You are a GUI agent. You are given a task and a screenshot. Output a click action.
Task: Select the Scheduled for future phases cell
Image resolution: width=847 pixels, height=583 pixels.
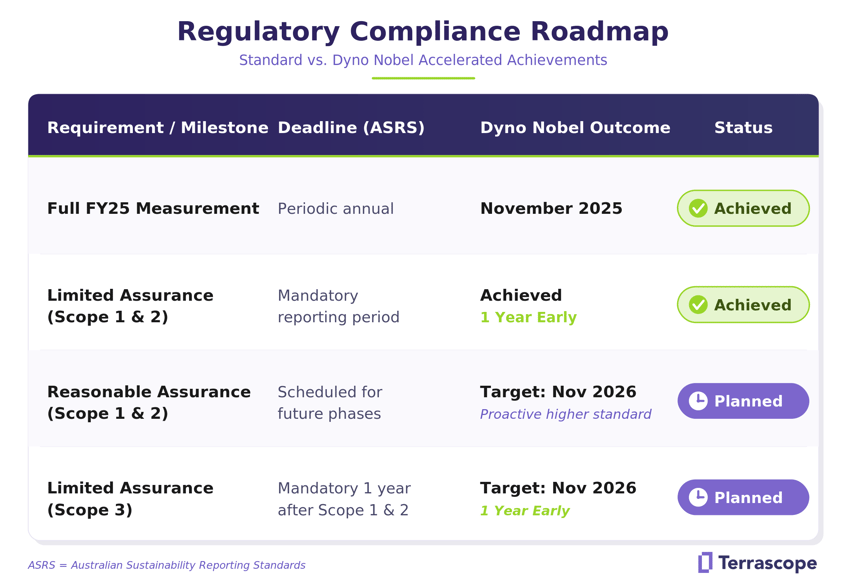click(330, 403)
